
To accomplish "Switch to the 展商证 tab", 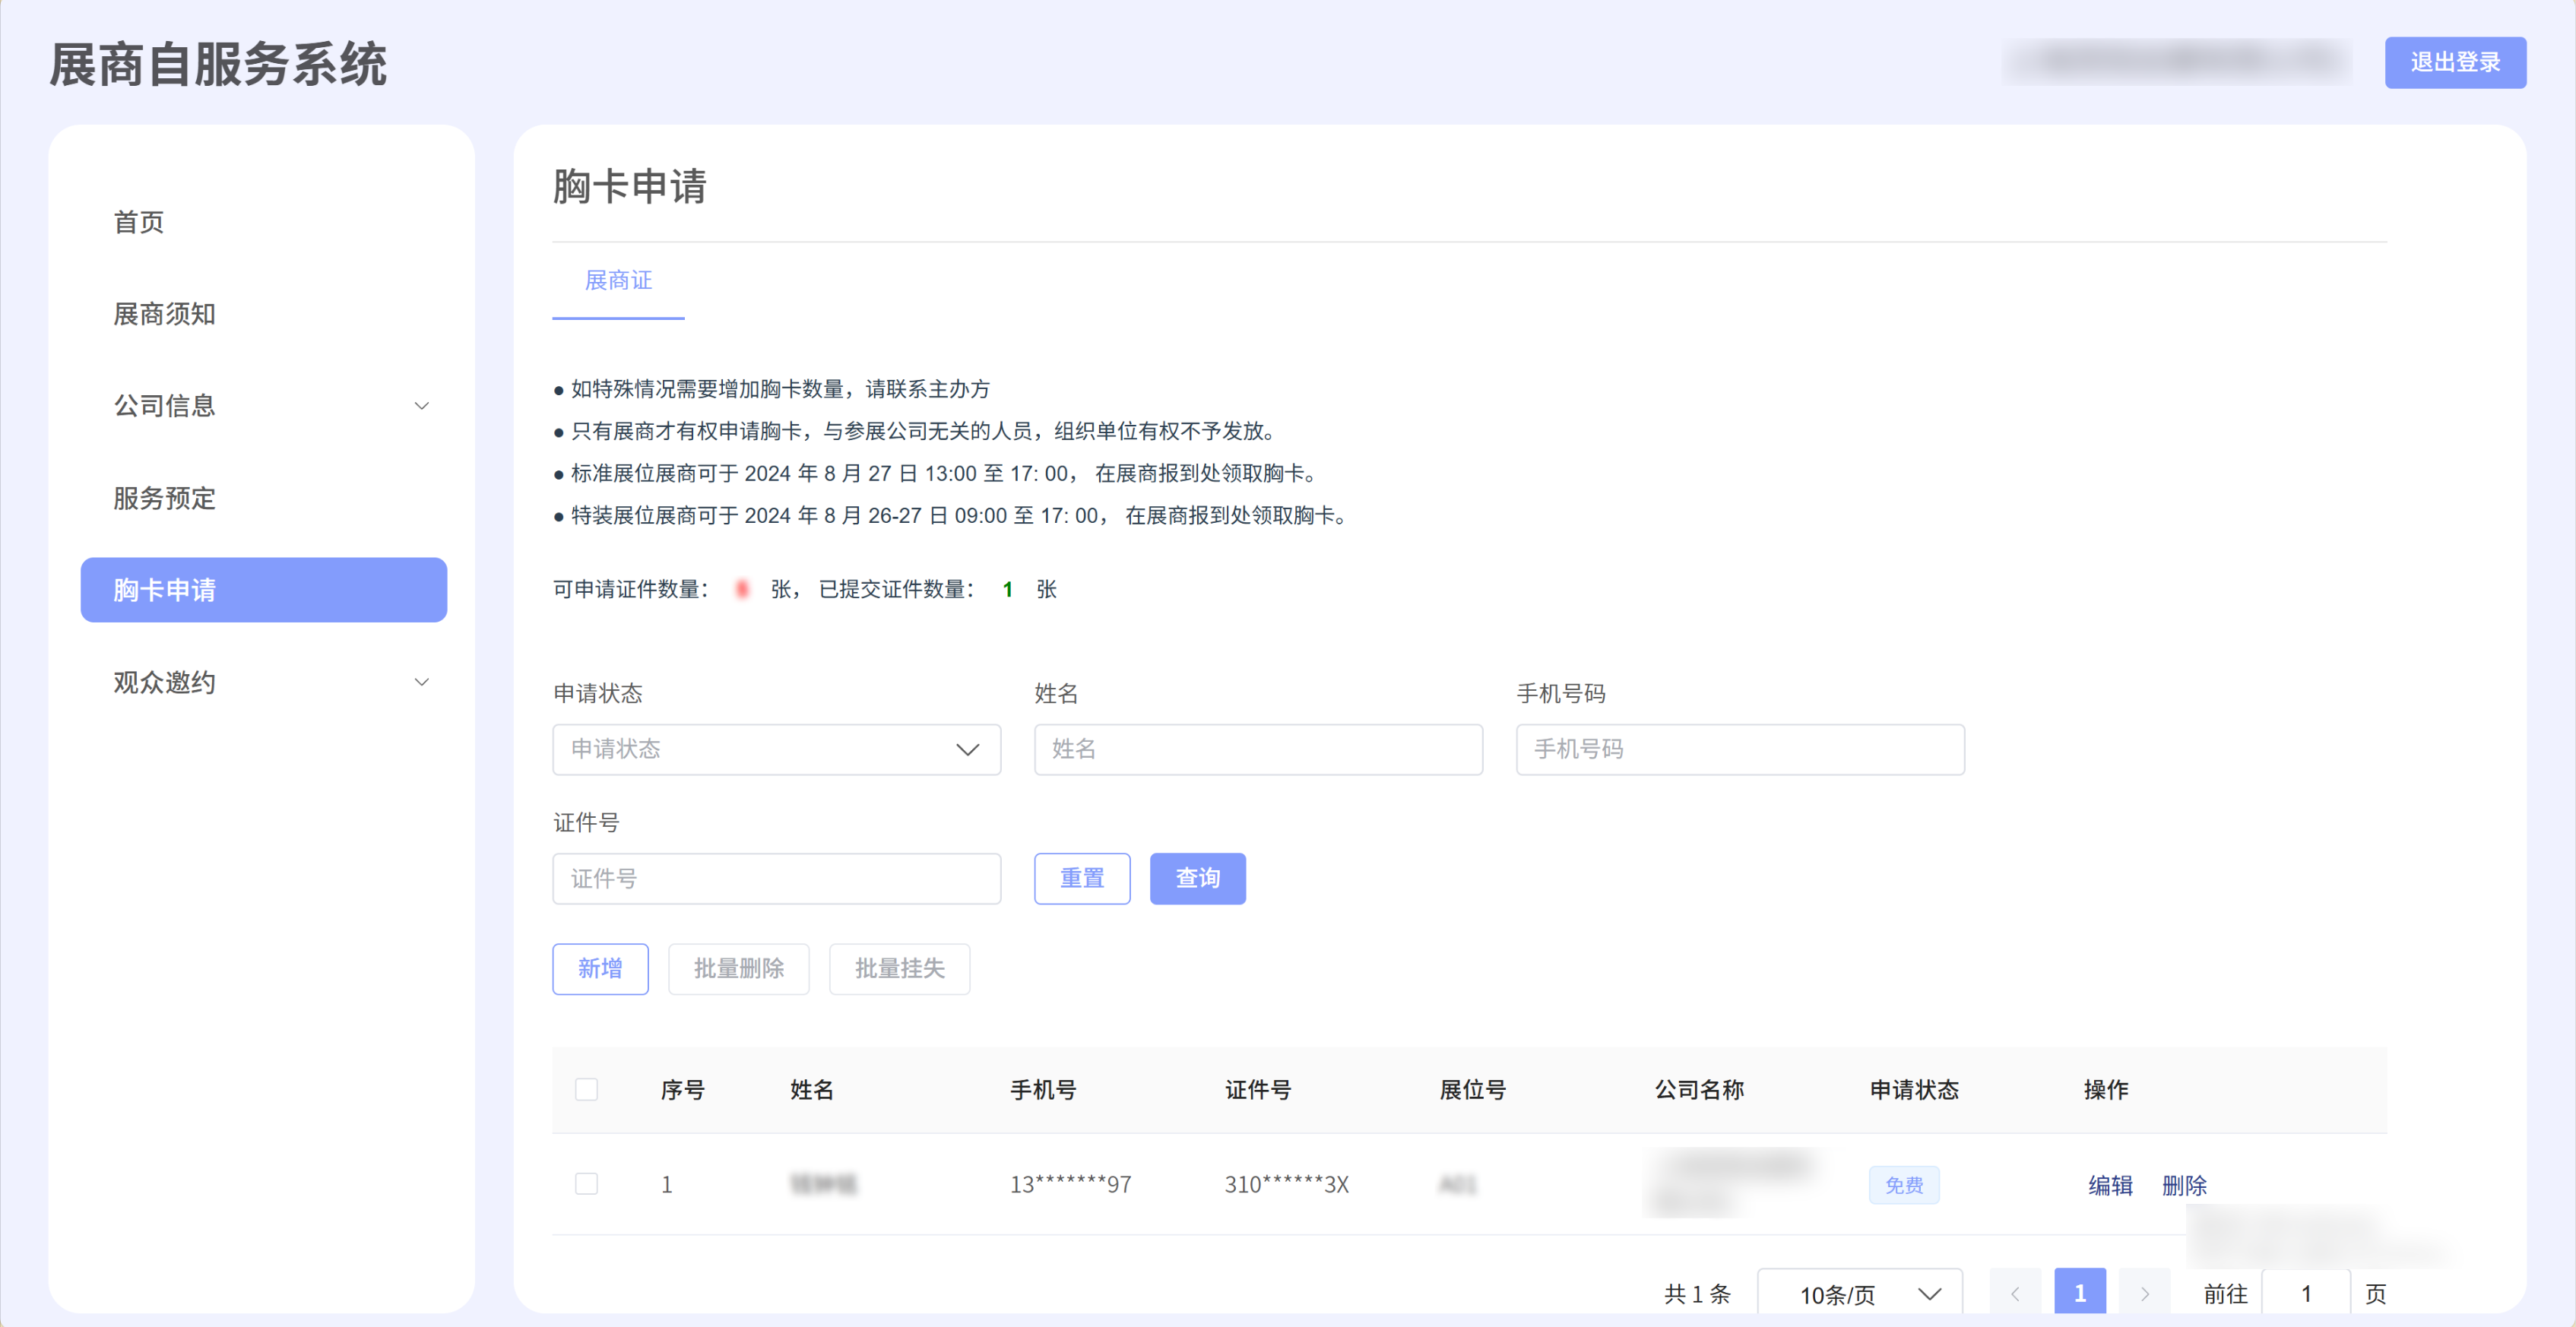I will coord(618,281).
